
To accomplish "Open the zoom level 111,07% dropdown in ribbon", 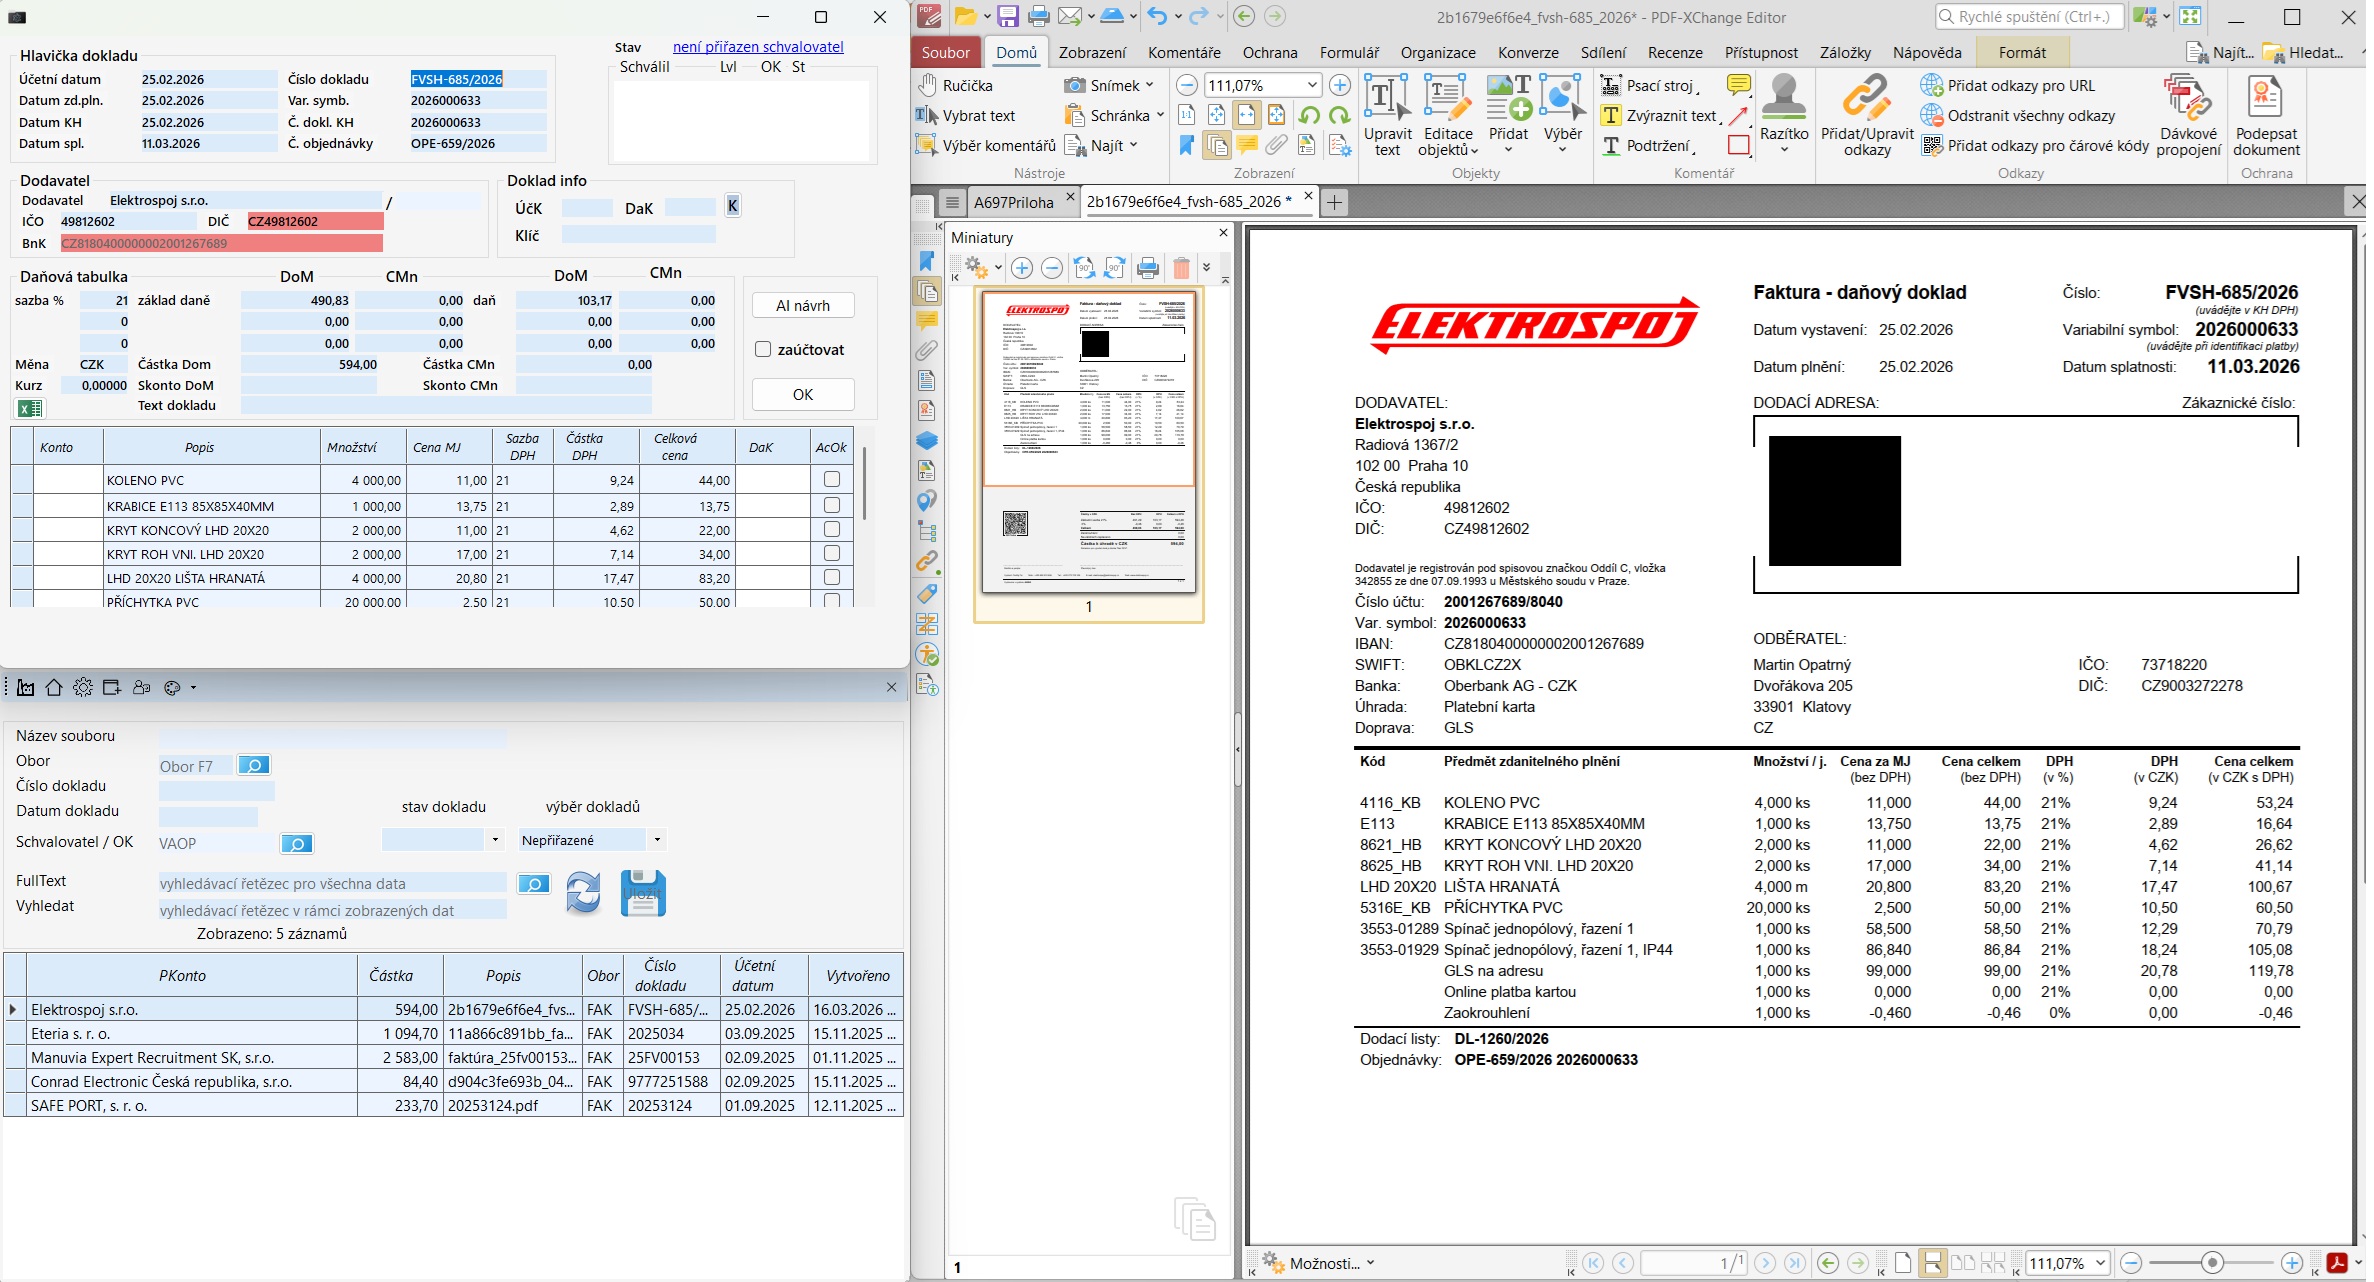I will pos(1311,86).
